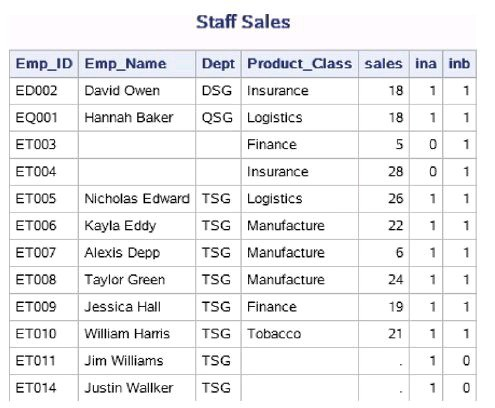495x408 pixels.
Task: Click the Tobacco product class cell
Action: [300, 334]
